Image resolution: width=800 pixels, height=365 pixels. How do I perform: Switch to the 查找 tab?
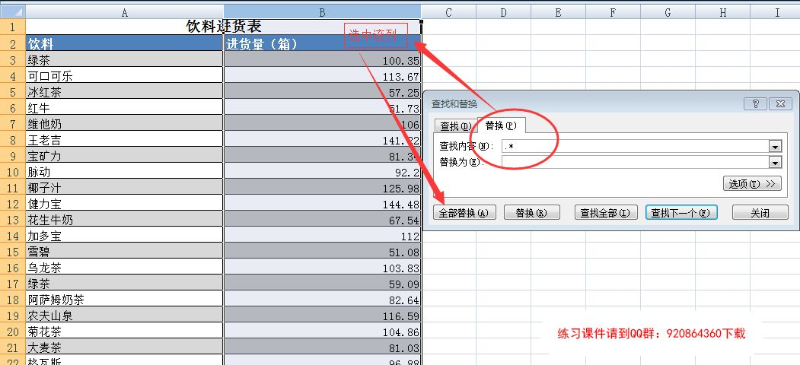455,126
